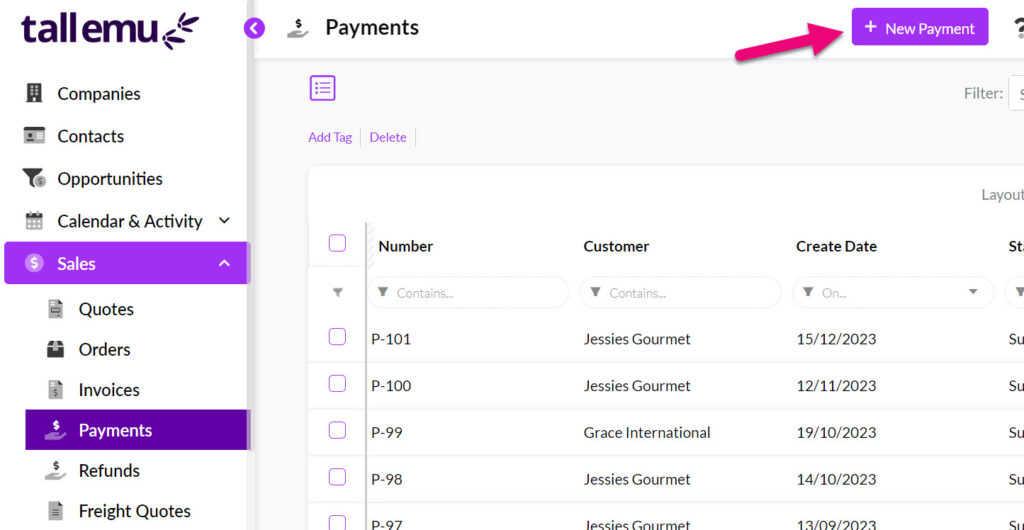Click the date 12/11/2023
Image resolution: width=1024 pixels, height=530 pixels.
coord(836,386)
